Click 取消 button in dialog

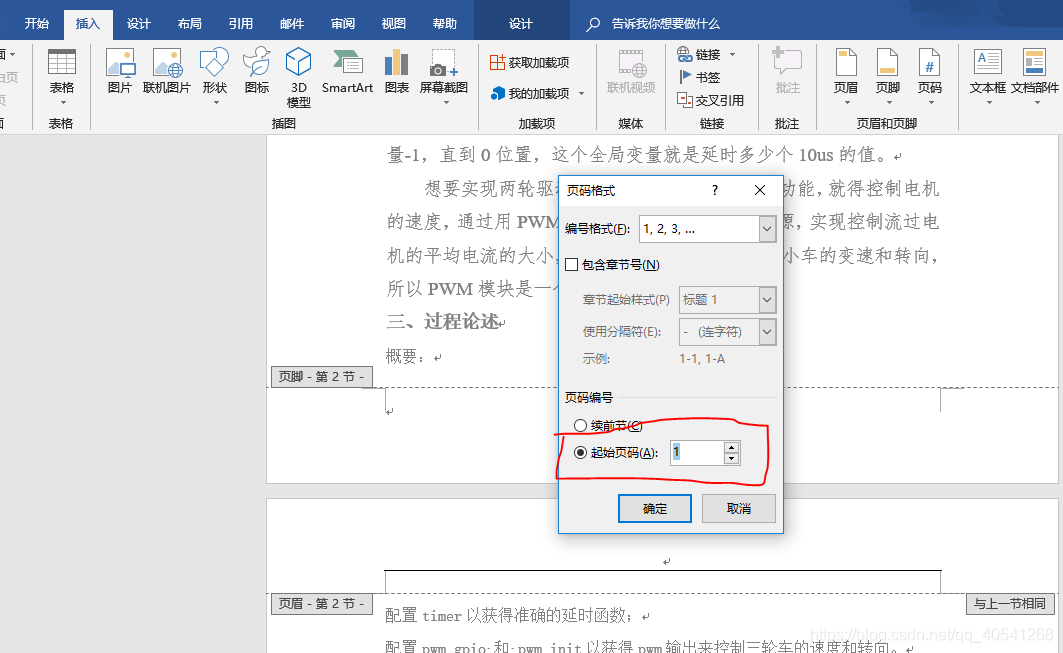tap(739, 509)
